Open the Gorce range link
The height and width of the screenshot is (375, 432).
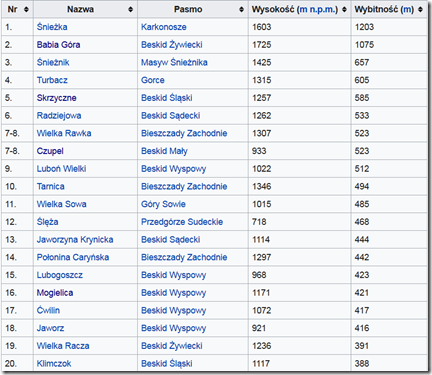(153, 80)
